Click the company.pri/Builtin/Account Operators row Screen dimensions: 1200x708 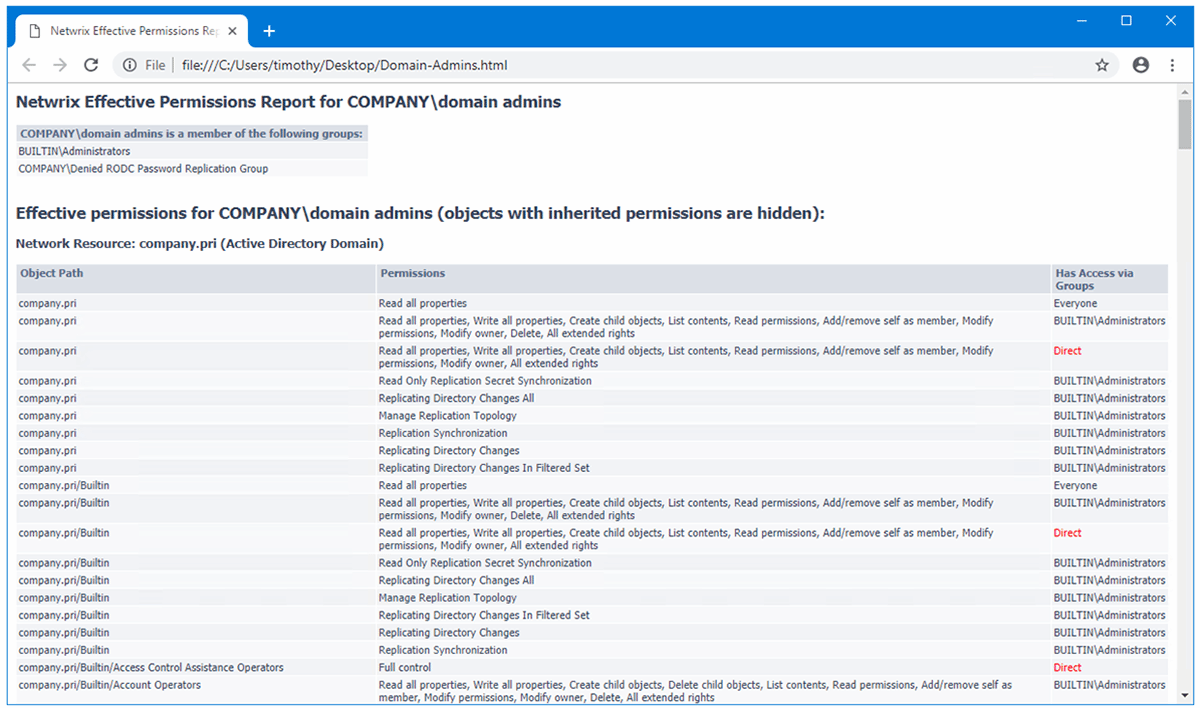click(x=110, y=685)
